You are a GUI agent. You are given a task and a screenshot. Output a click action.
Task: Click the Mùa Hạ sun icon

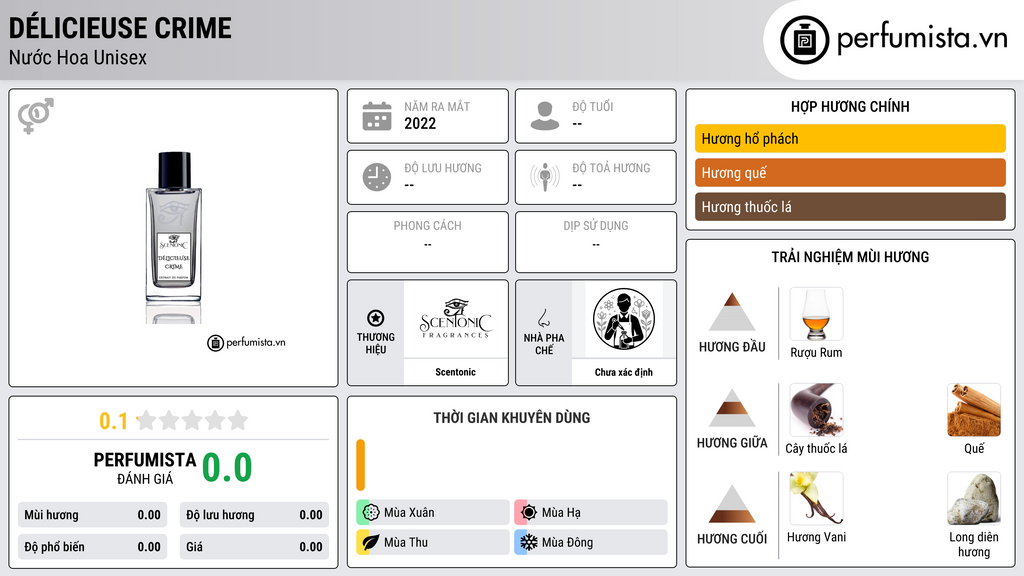coord(528,513)
